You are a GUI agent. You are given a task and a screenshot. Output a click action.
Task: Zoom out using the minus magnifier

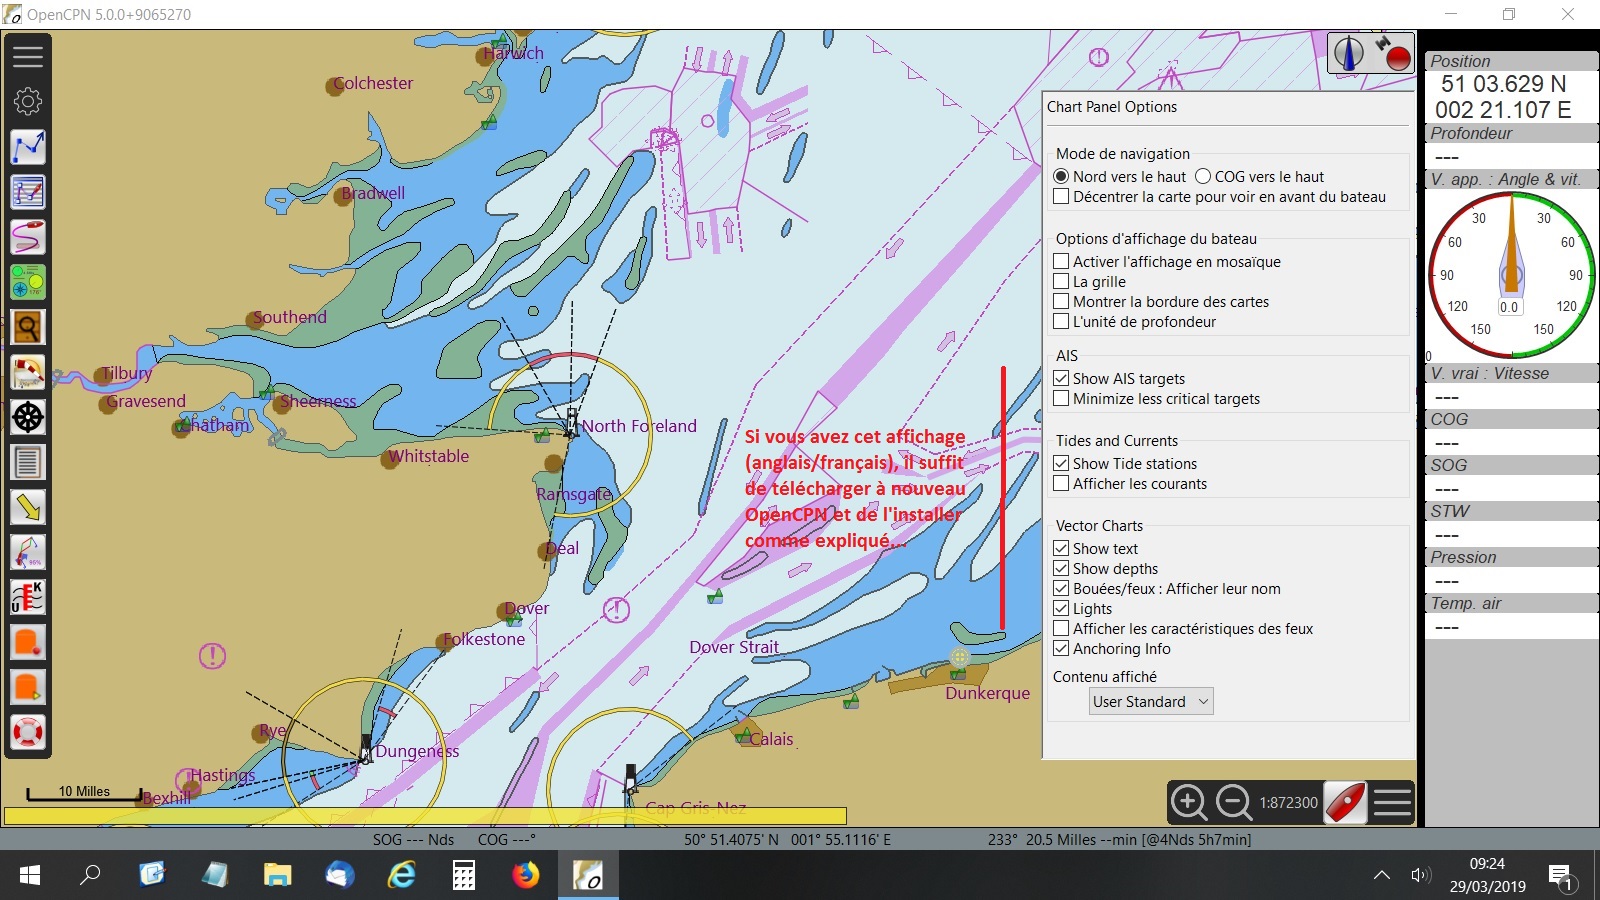[1234, 802]
